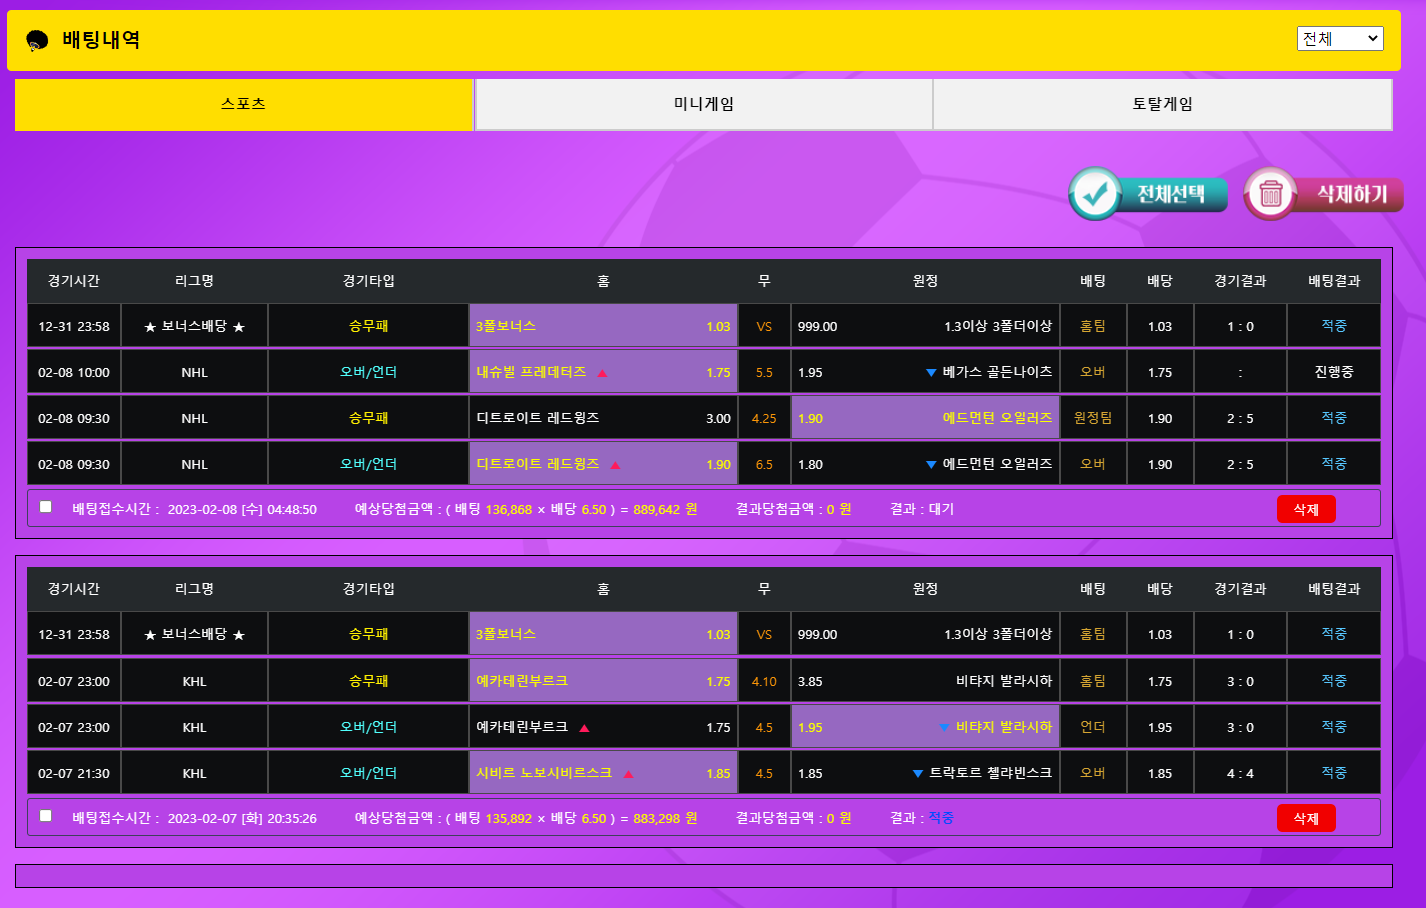1426x908 pixels.
Task: Click the checkmark icon on 전체선택
Action: (x=1095, y=193)
